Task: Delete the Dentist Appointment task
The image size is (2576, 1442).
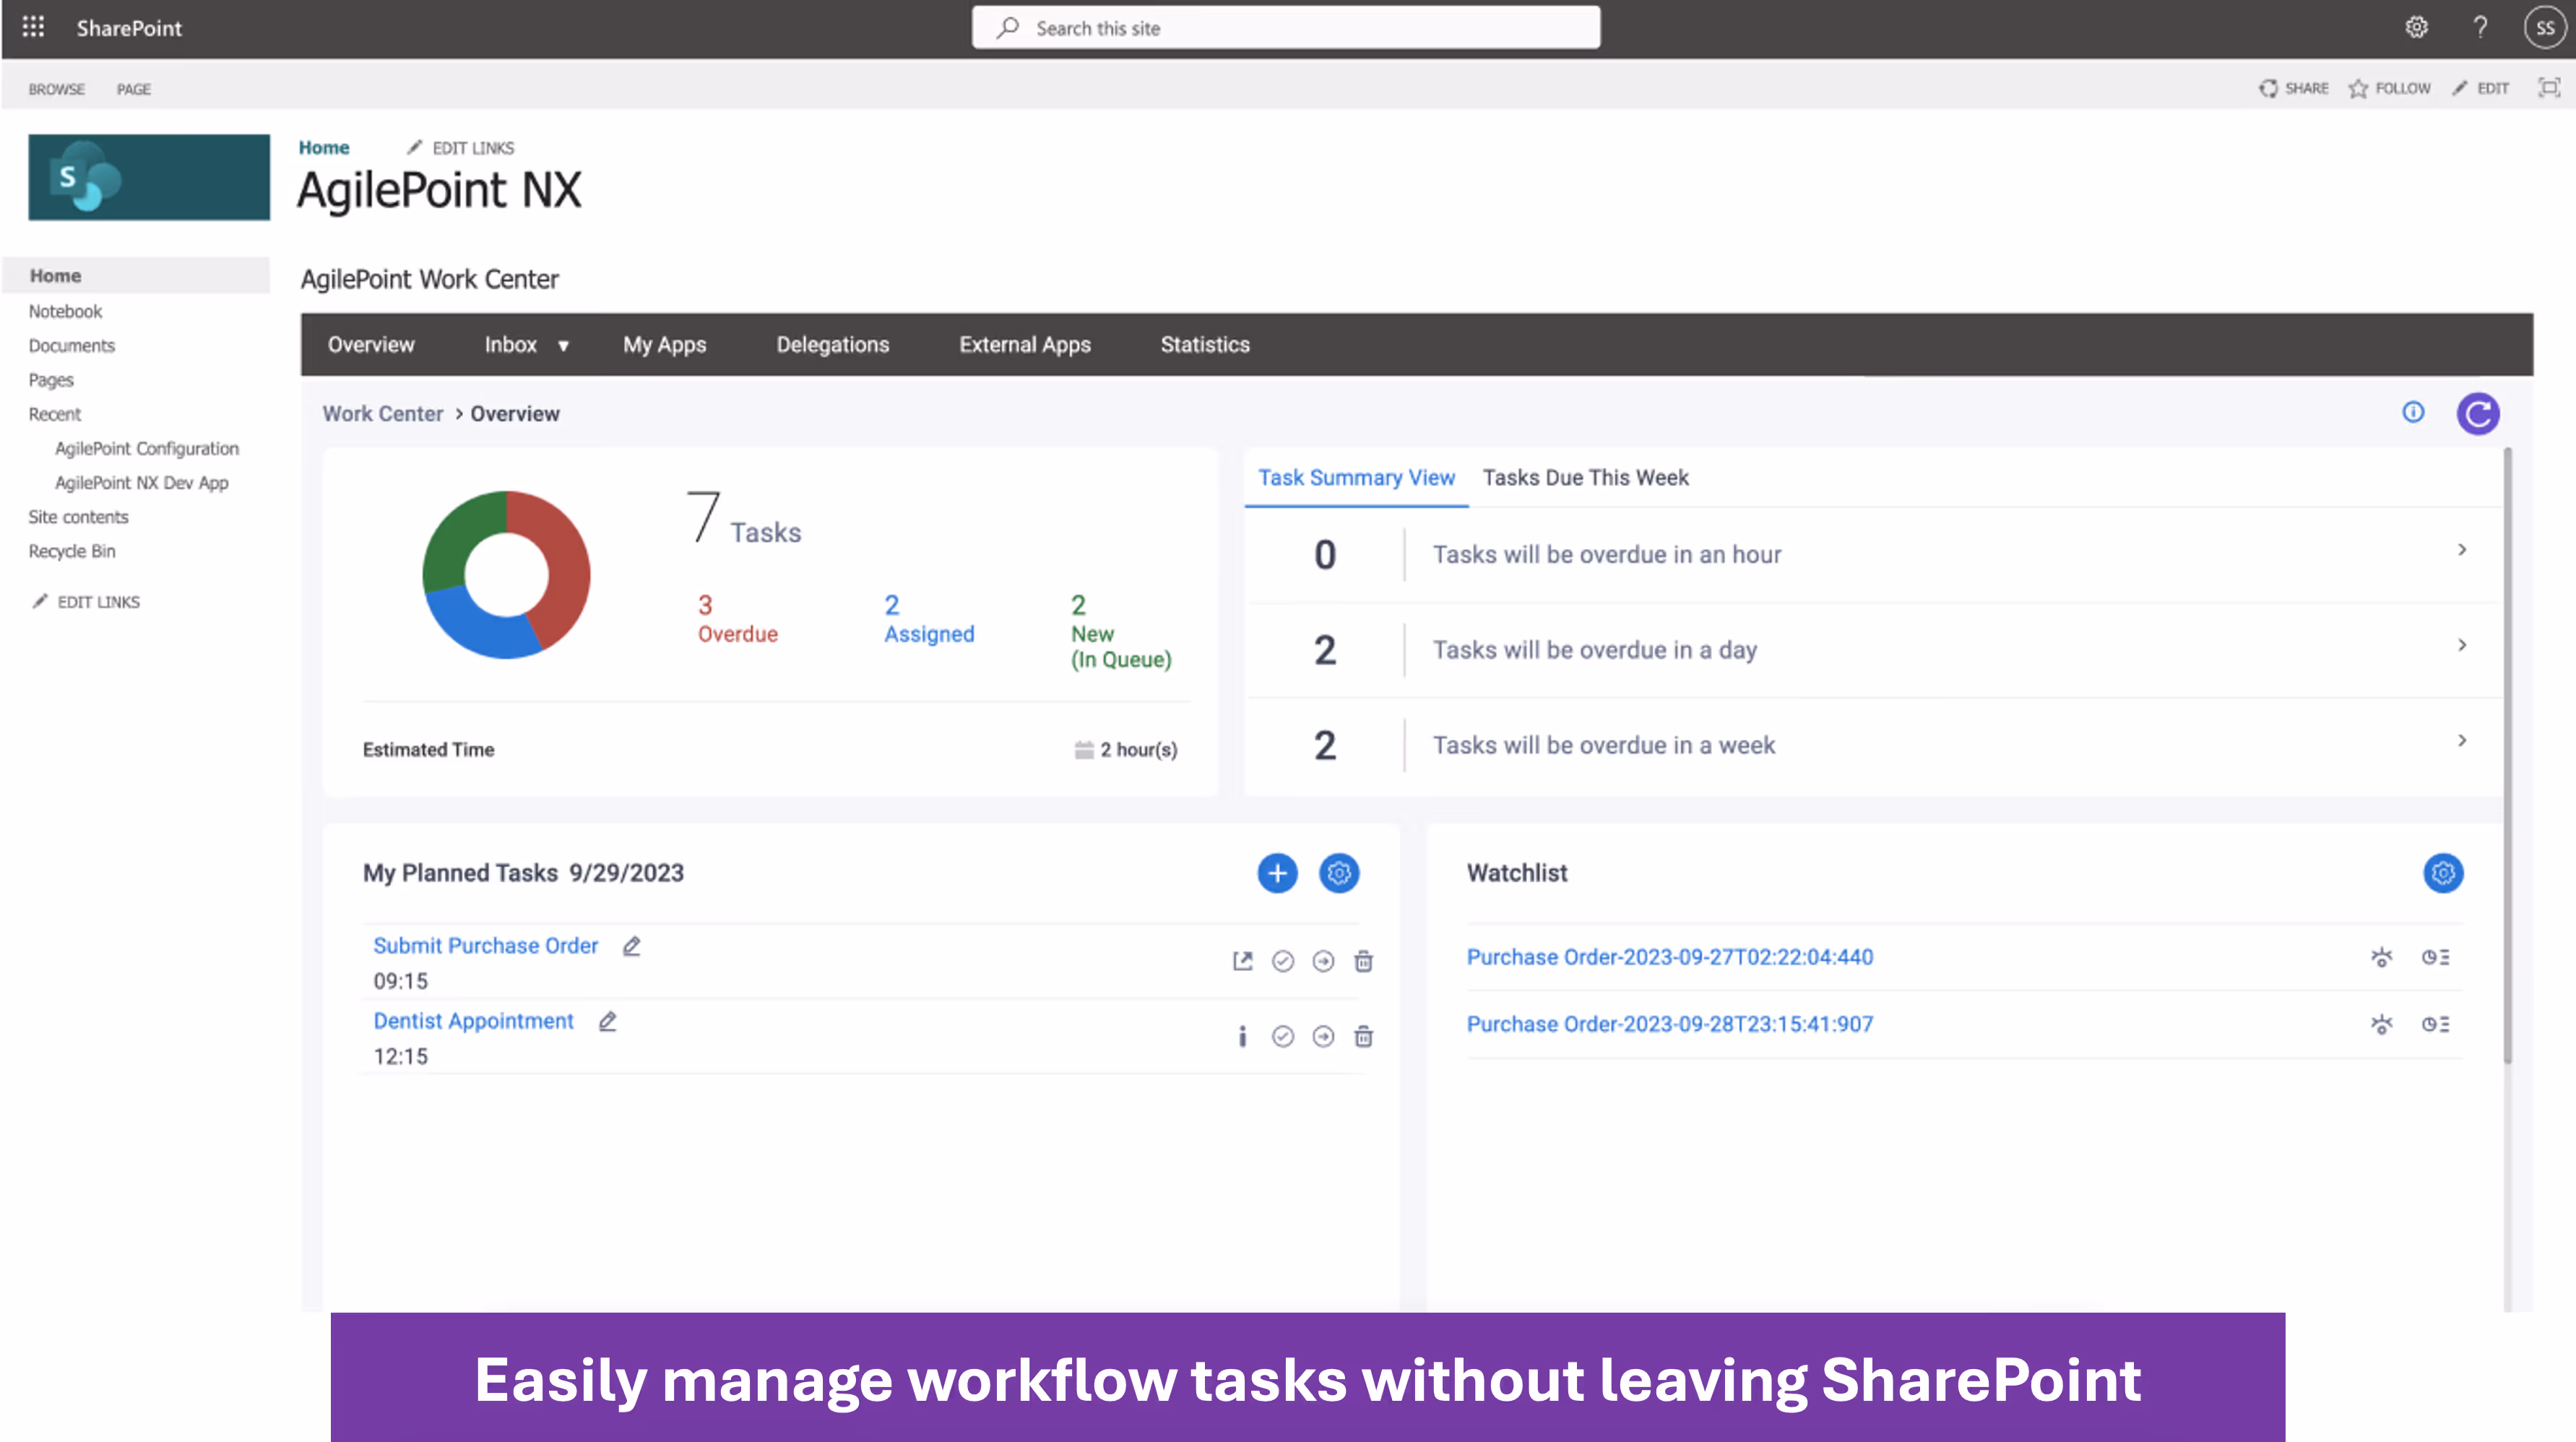Action: (x=1363, y=1036)
